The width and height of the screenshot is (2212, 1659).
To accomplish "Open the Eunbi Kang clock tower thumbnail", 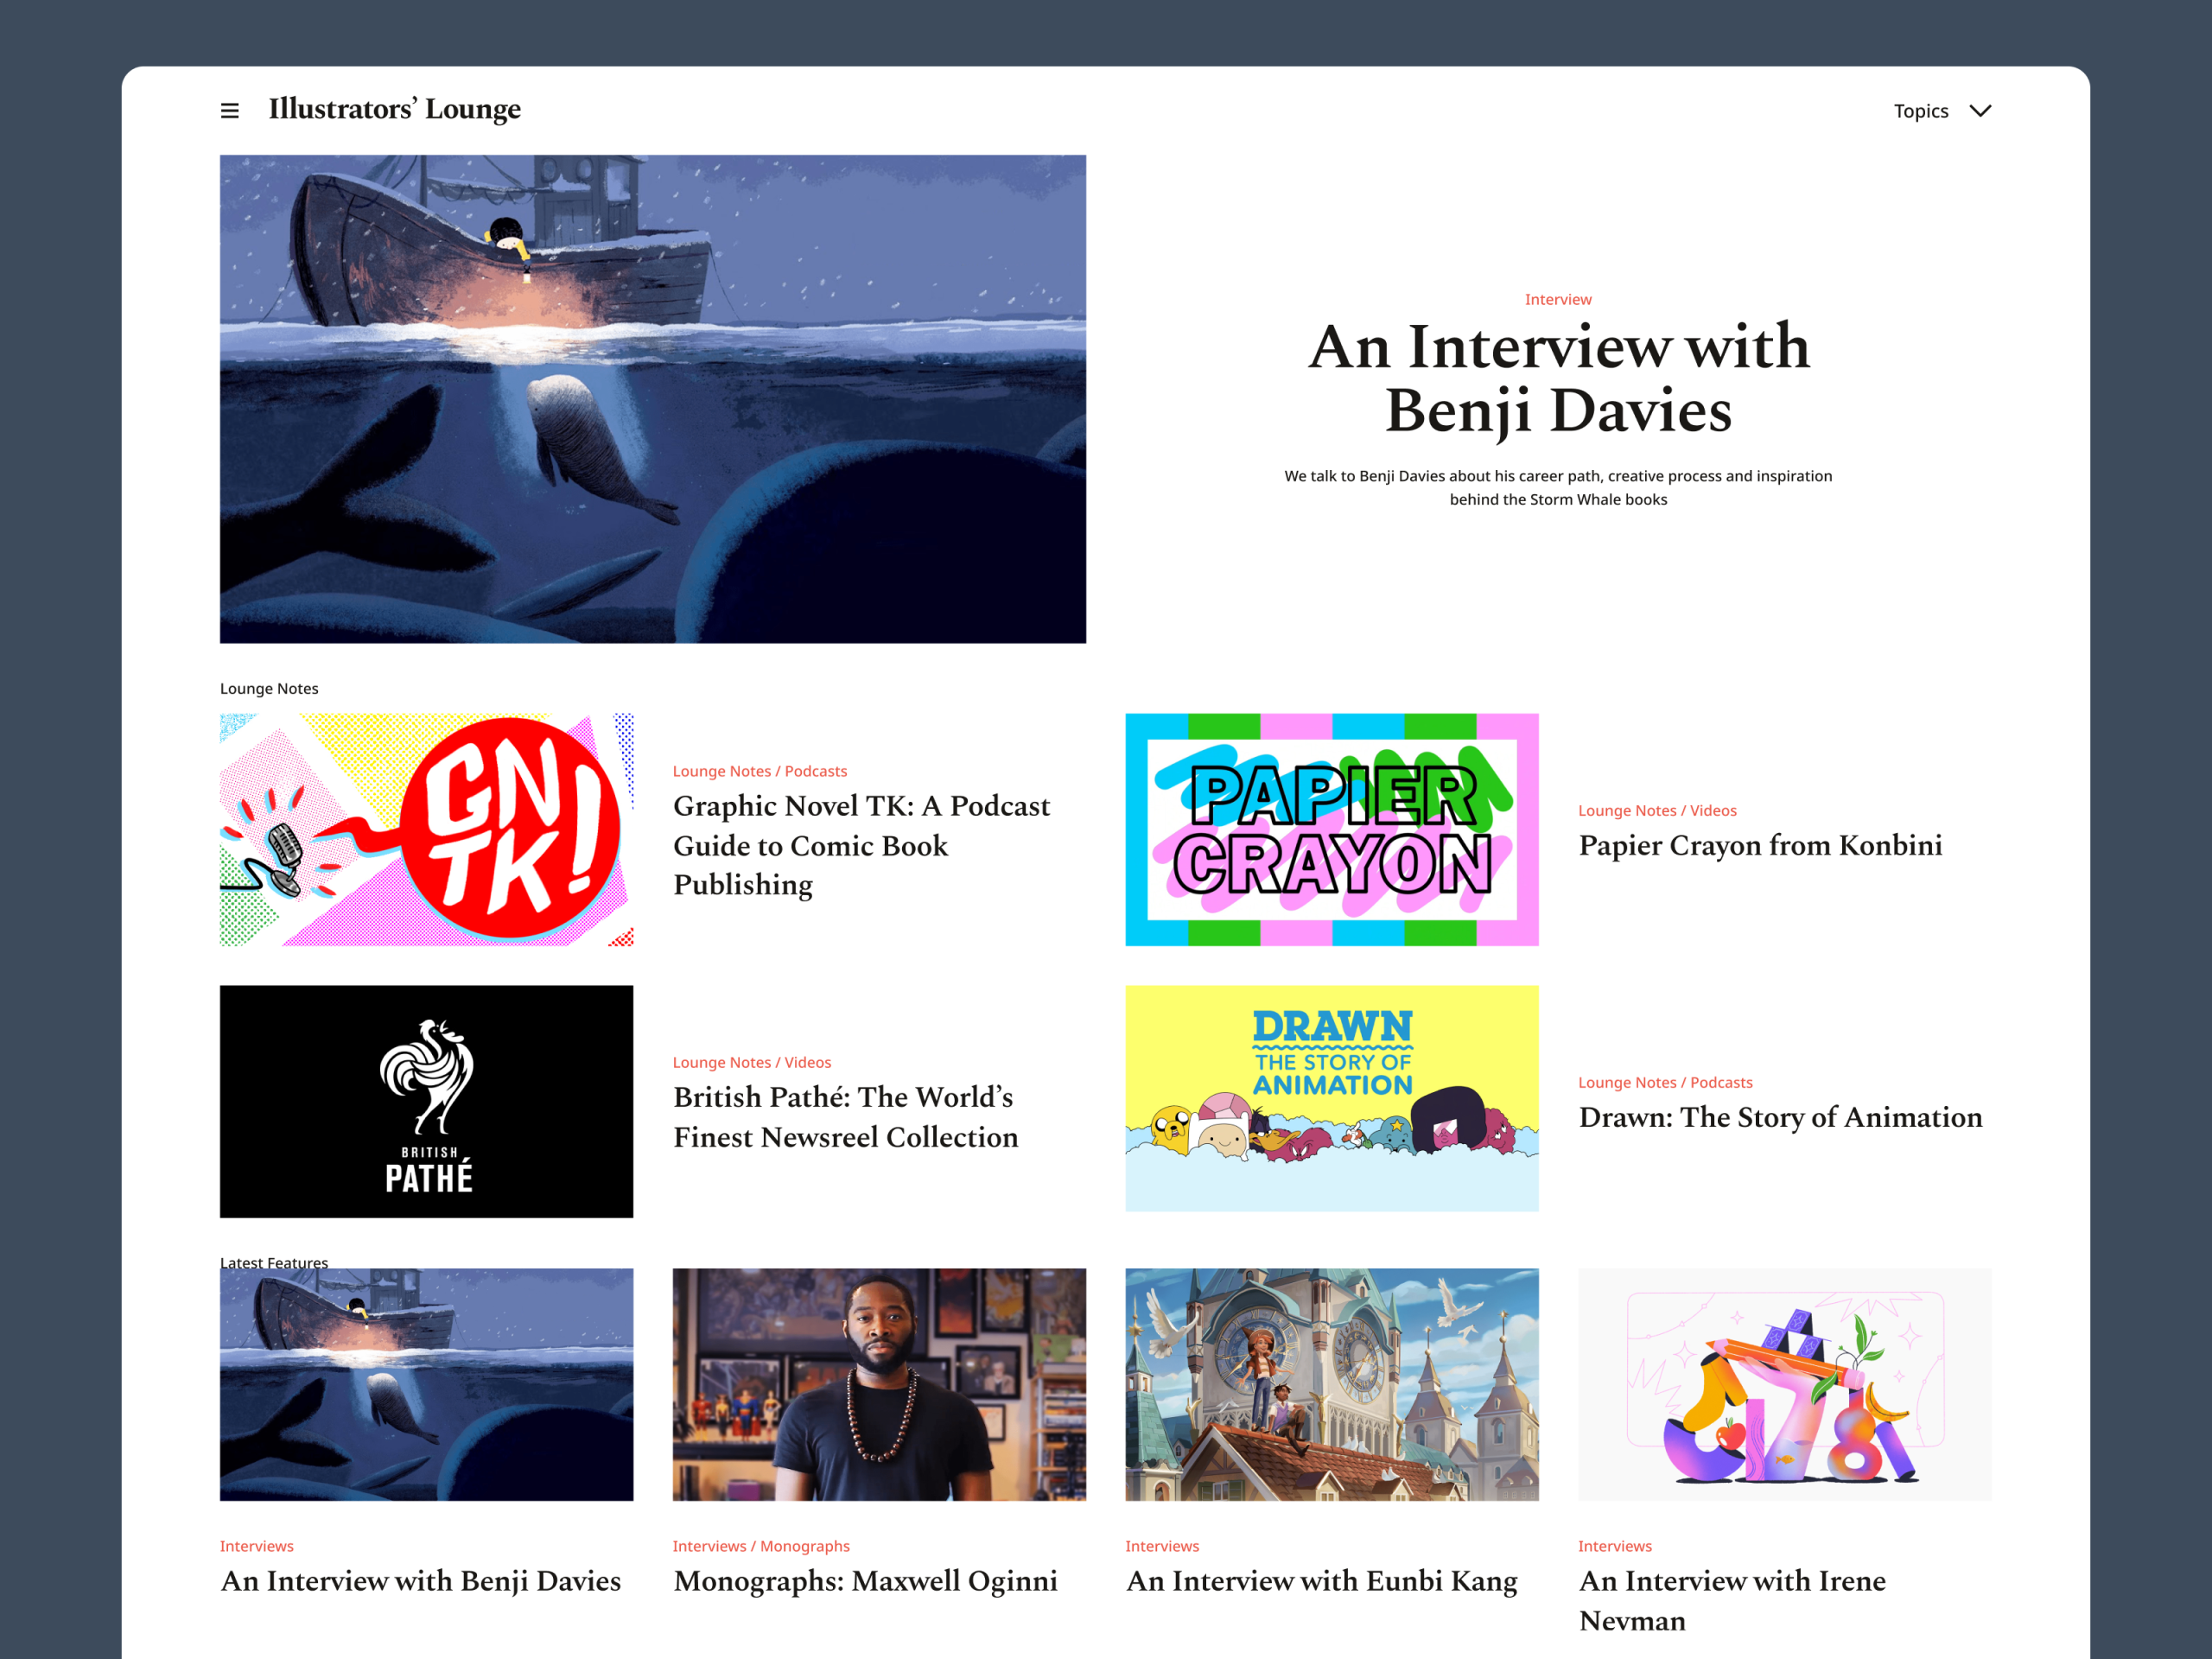I will click(x=1331, y=1384).
